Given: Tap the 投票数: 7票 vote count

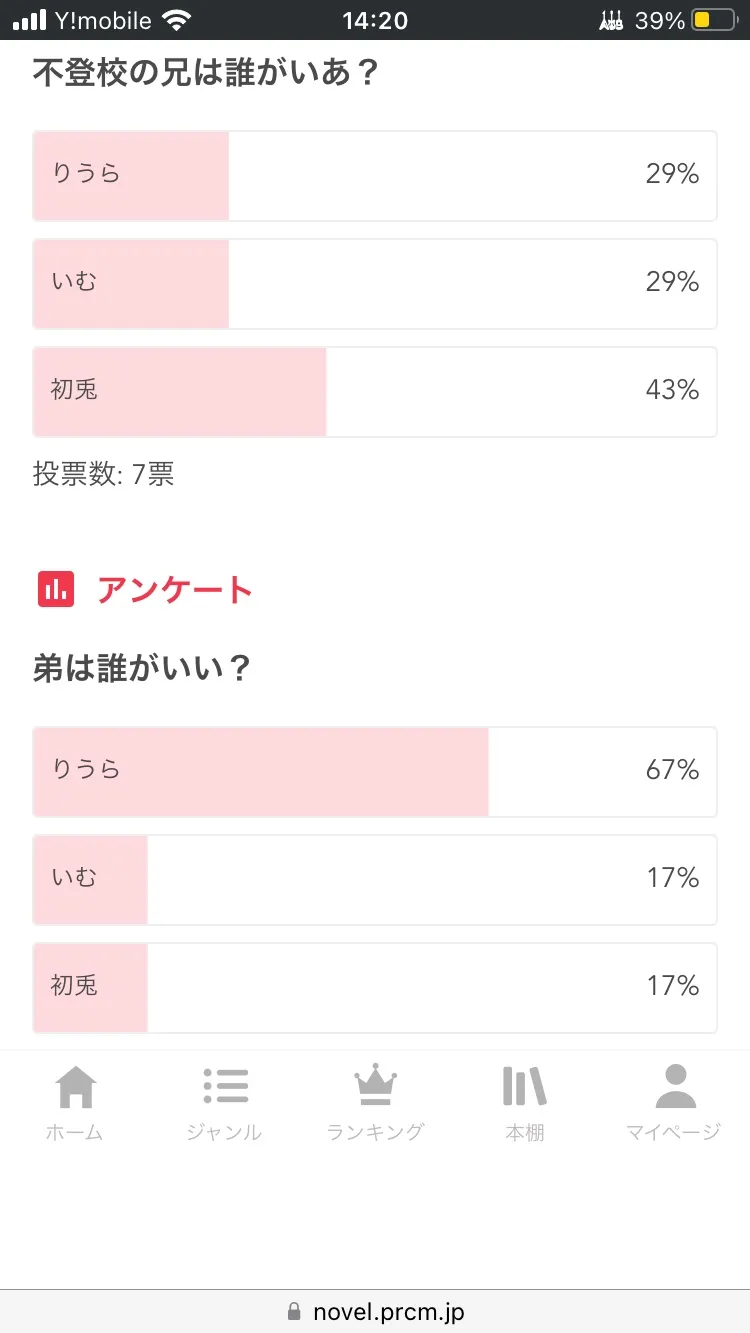Looking at the screenshot, I should (104, 475).
